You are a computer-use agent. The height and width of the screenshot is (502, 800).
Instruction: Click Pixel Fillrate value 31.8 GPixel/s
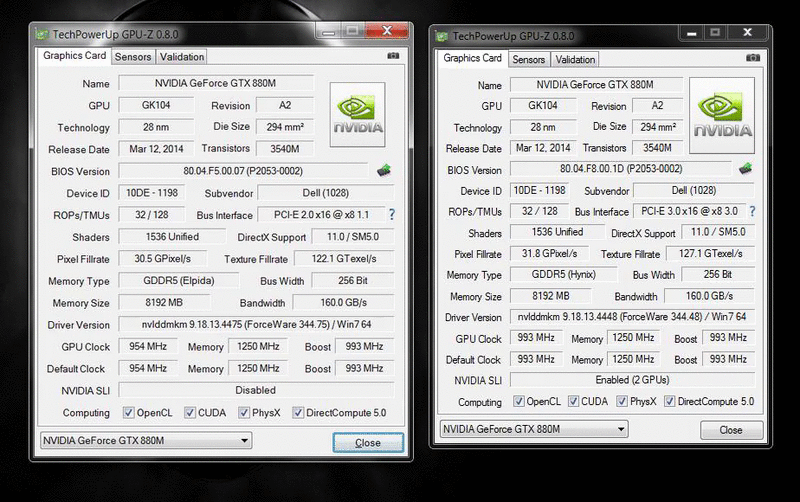[549, 254]
